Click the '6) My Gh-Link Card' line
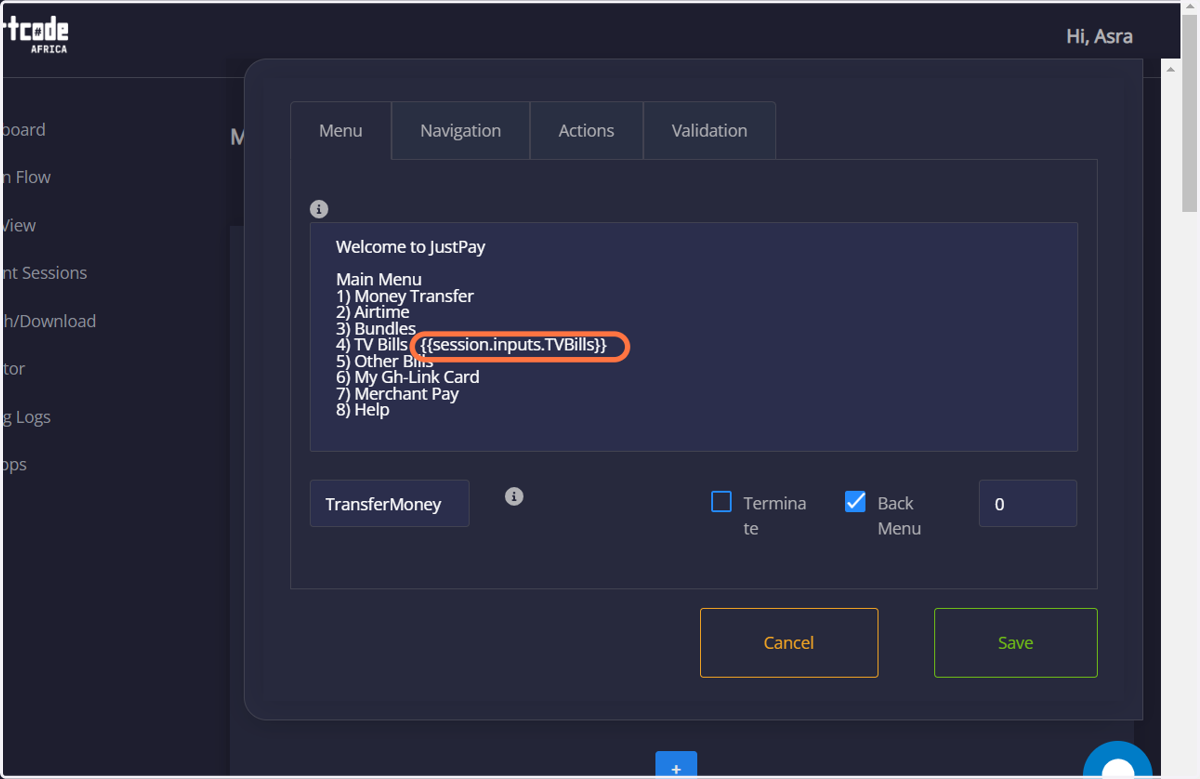1200x779 pixels. (x=408, y=377)
